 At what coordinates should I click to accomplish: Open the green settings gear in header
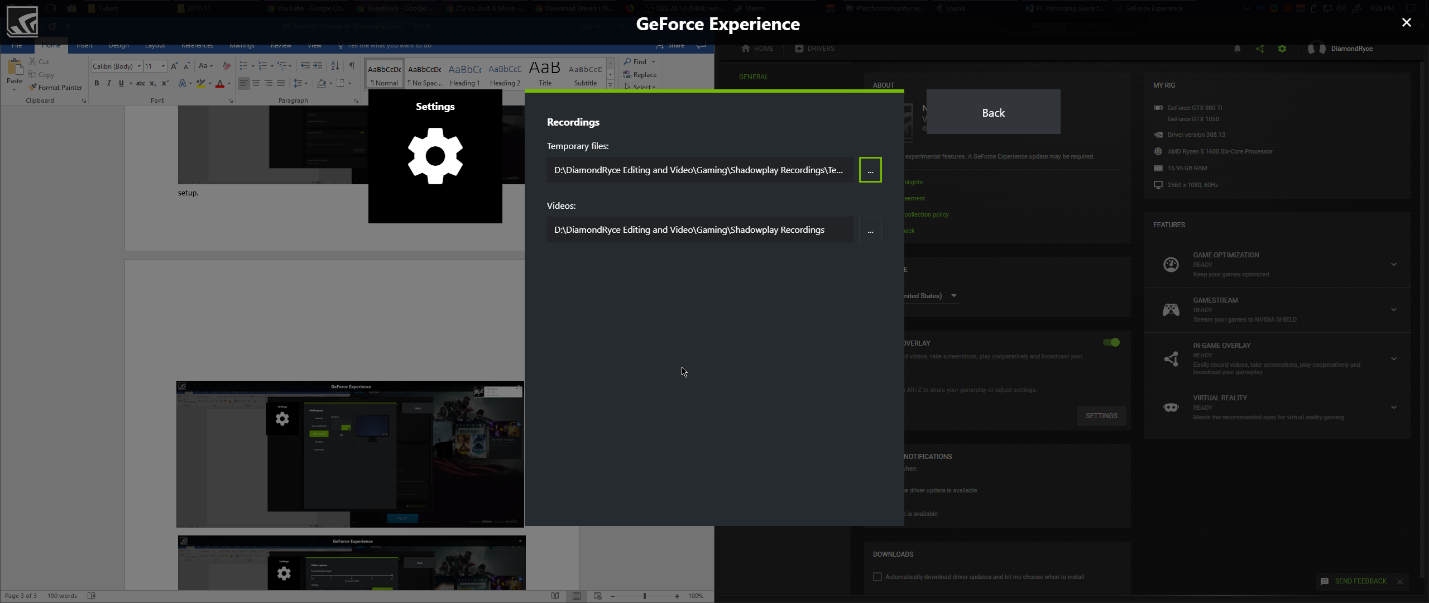point(1282,48)
